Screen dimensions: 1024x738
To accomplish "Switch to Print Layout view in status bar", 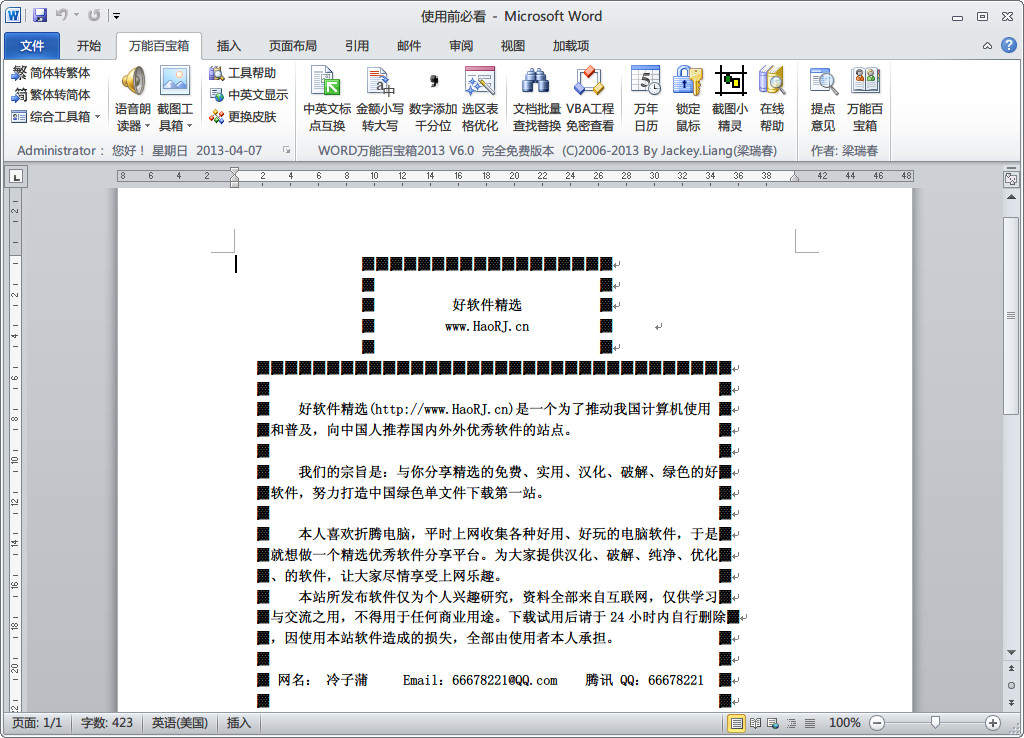I will (x=737, y=723).
